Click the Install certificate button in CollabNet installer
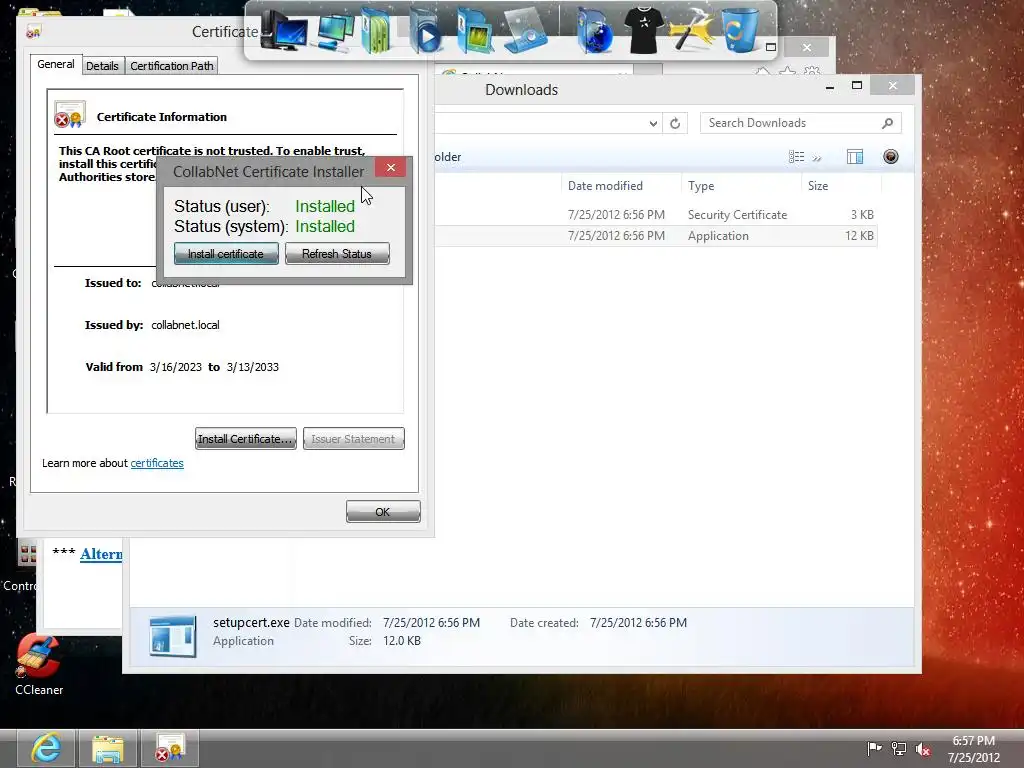This screenshot has width=1024, height=768. (226, 253)
